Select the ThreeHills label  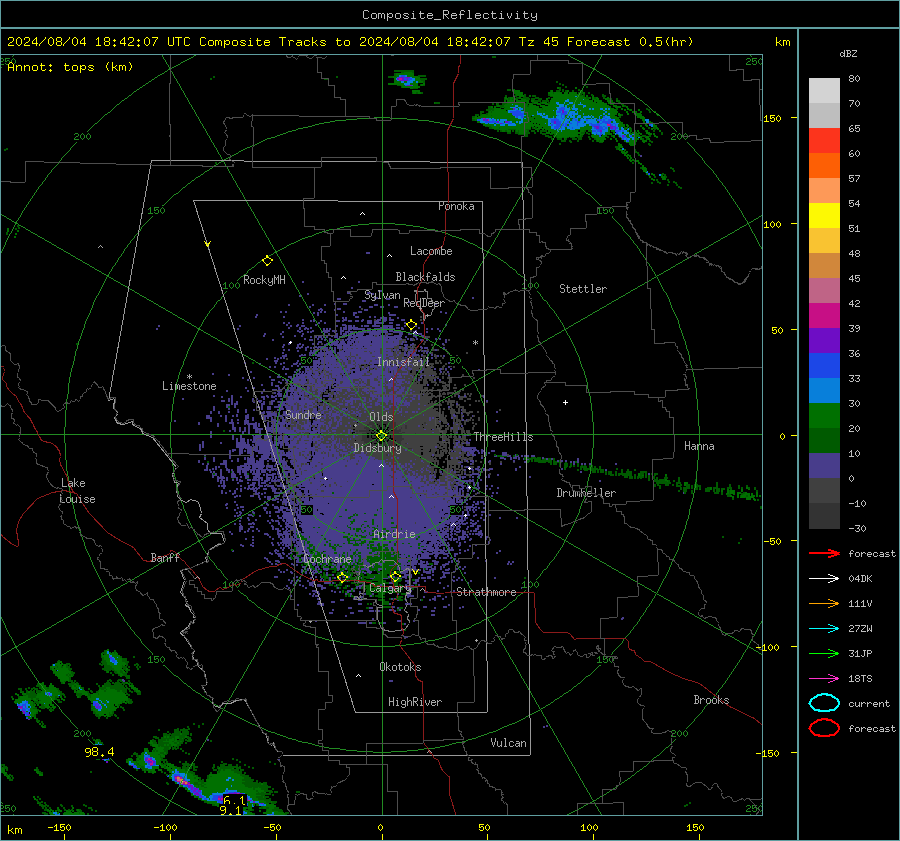pos(503,437)
